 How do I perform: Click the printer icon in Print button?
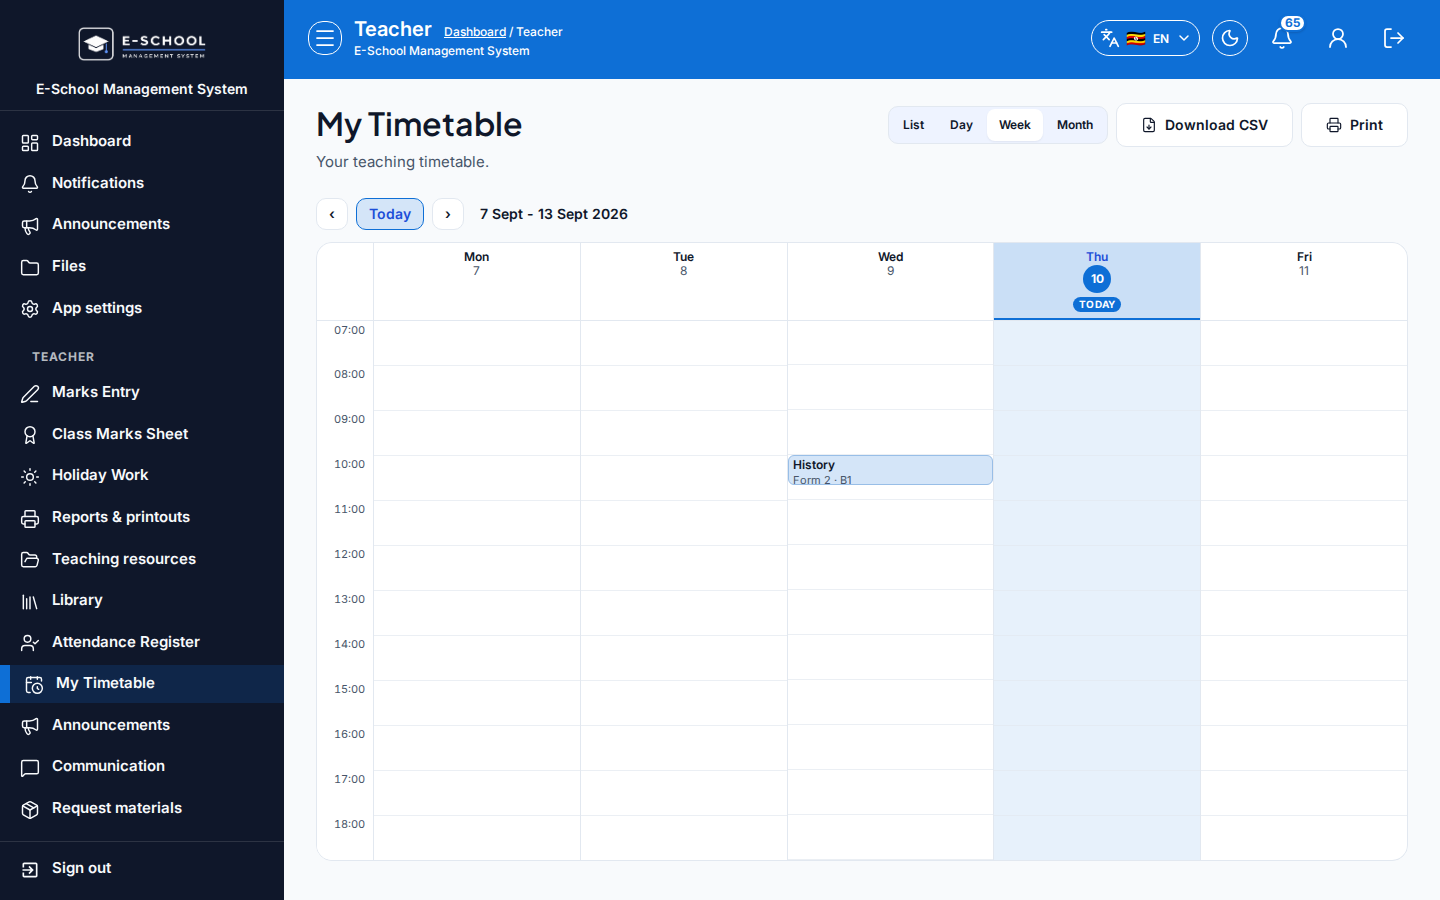coord(1334,125)
